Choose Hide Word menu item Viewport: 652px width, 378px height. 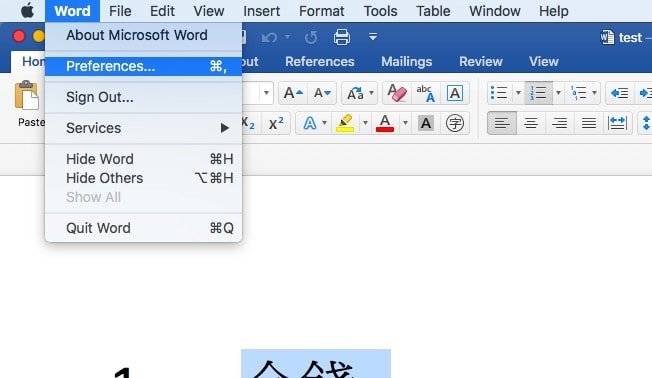(x=143, y=159)
